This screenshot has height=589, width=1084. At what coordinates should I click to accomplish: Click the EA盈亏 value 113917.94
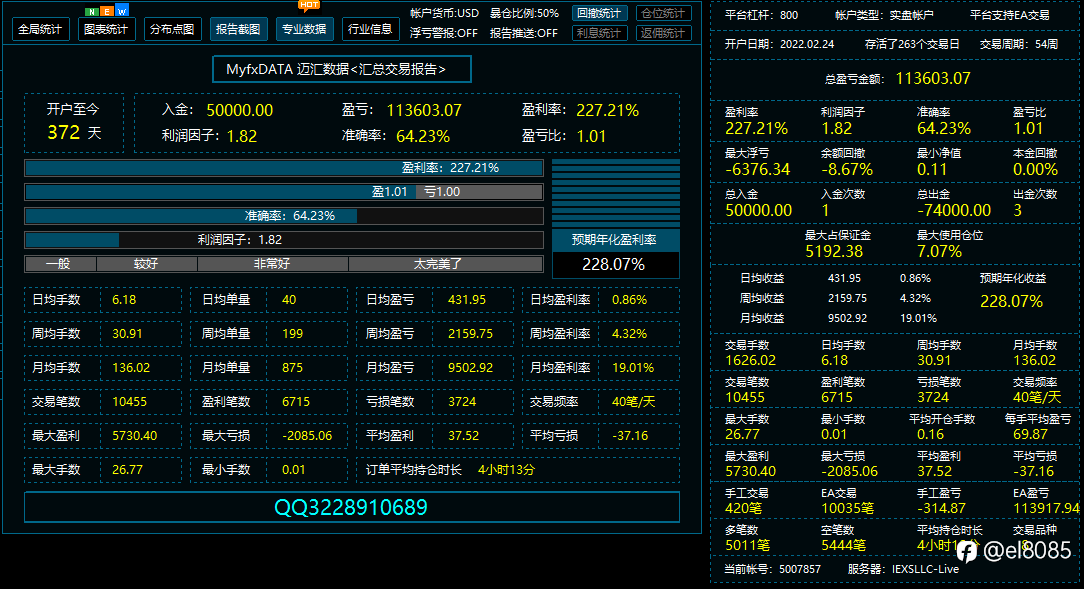(1046, 508)
